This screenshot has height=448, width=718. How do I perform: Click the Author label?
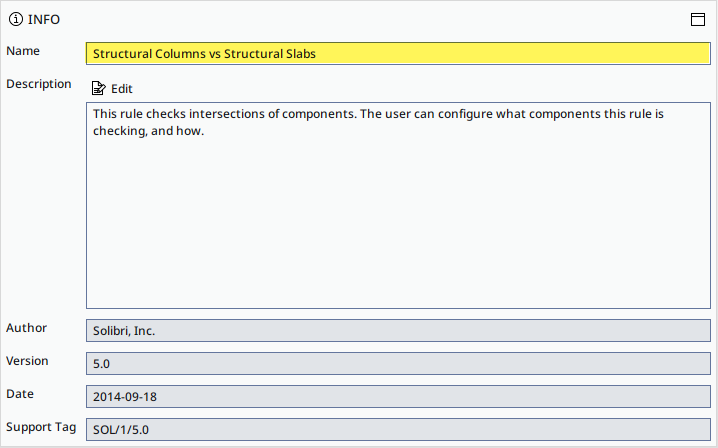click(x=27, y=328)
